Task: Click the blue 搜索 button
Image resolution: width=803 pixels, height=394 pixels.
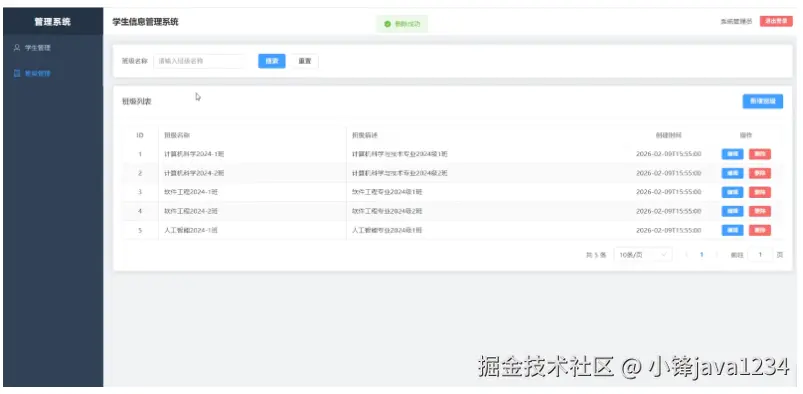Action: pos(271,61)
